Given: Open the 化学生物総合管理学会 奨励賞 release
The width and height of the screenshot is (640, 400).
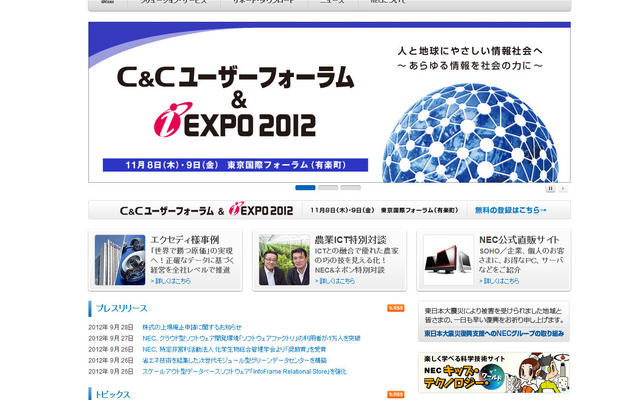Looking at the screenshot, I should [x=234, y=349].
